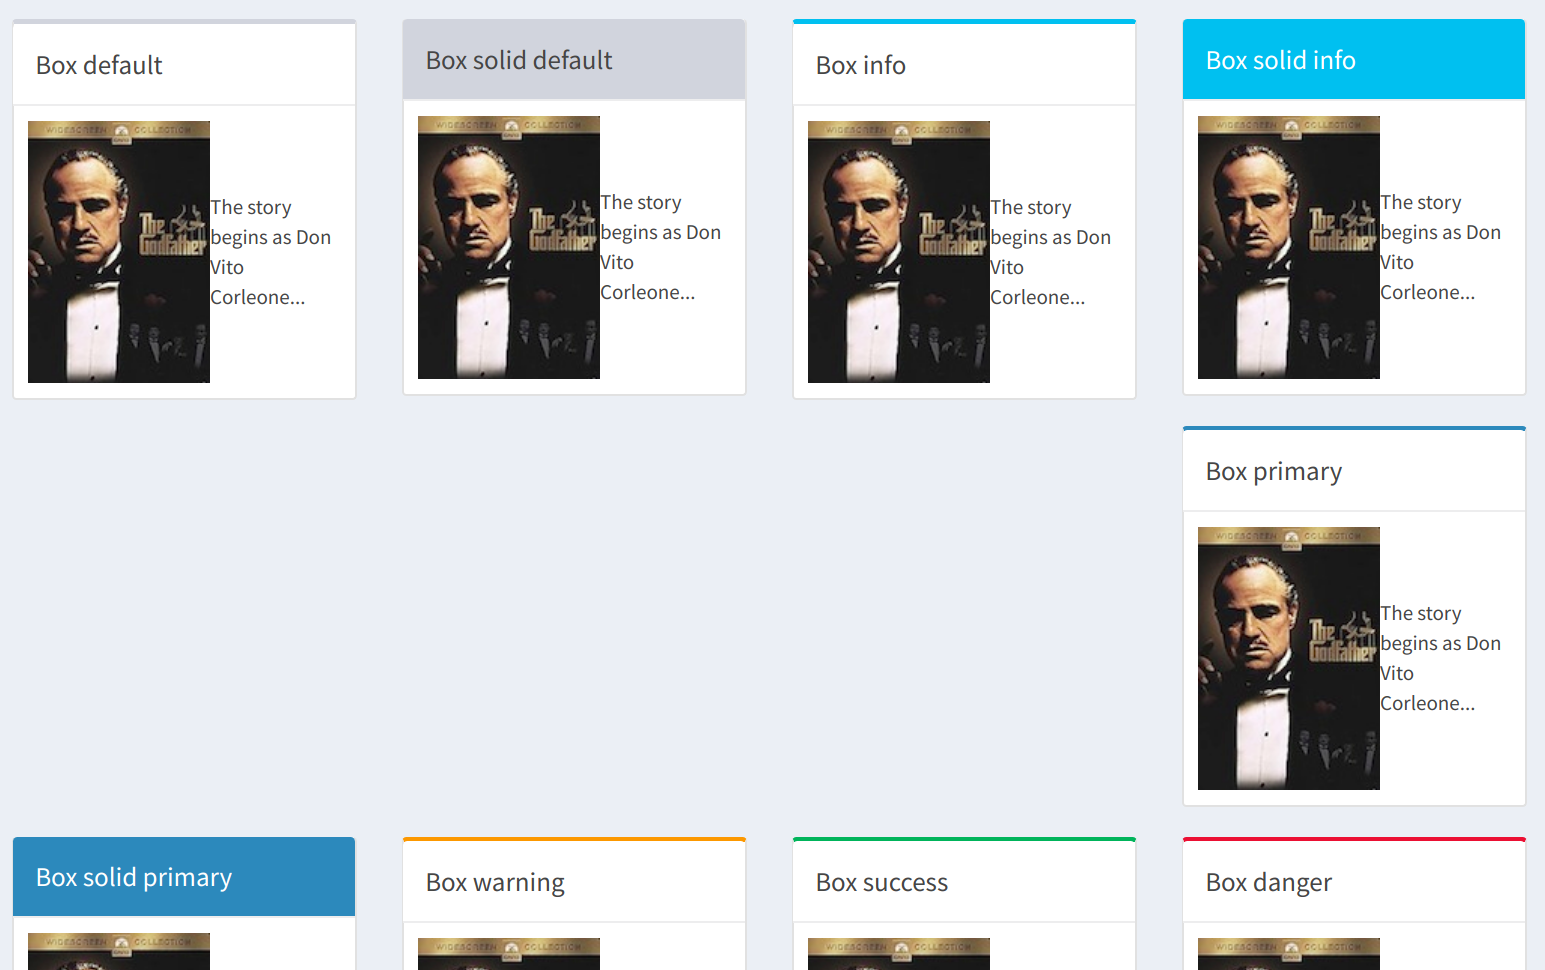This screenshot has width=1545, height=970.
Task: Click the story text in Box primary
Action: (x=1441, y=657)
